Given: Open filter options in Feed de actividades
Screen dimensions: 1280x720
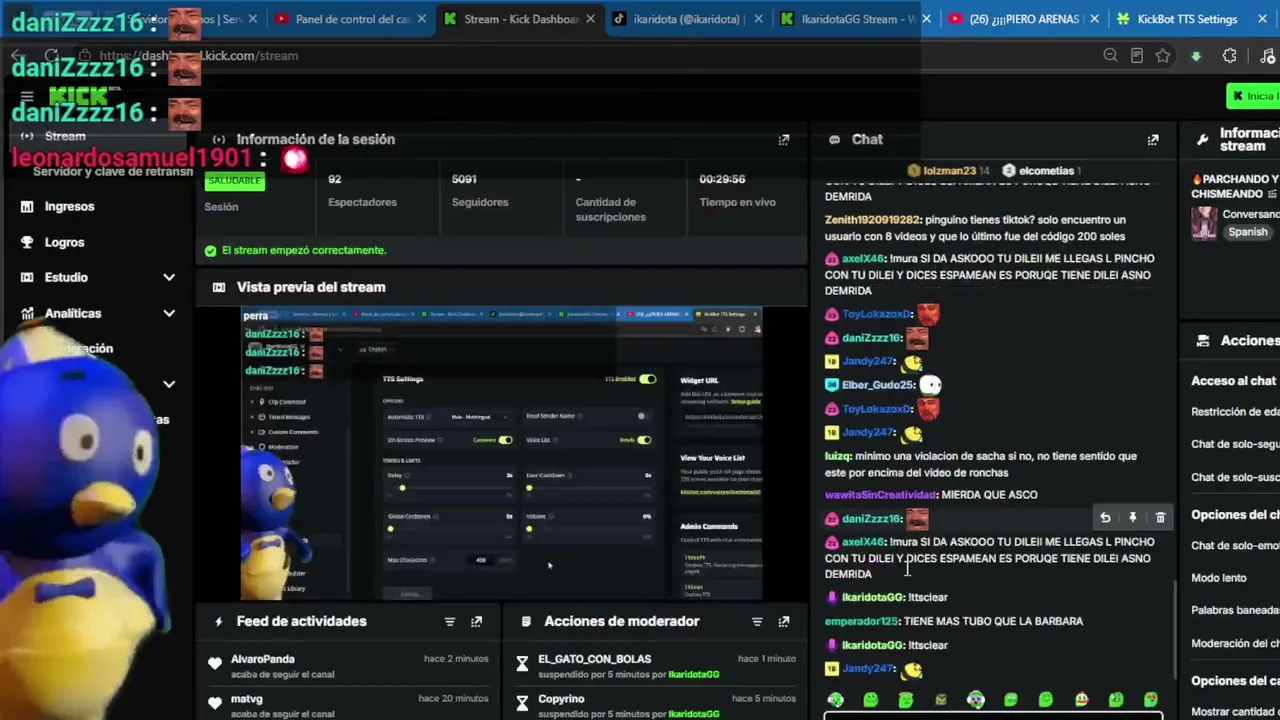Looking at the screenshot, I should pyautogui.click(x=450, y=622).
